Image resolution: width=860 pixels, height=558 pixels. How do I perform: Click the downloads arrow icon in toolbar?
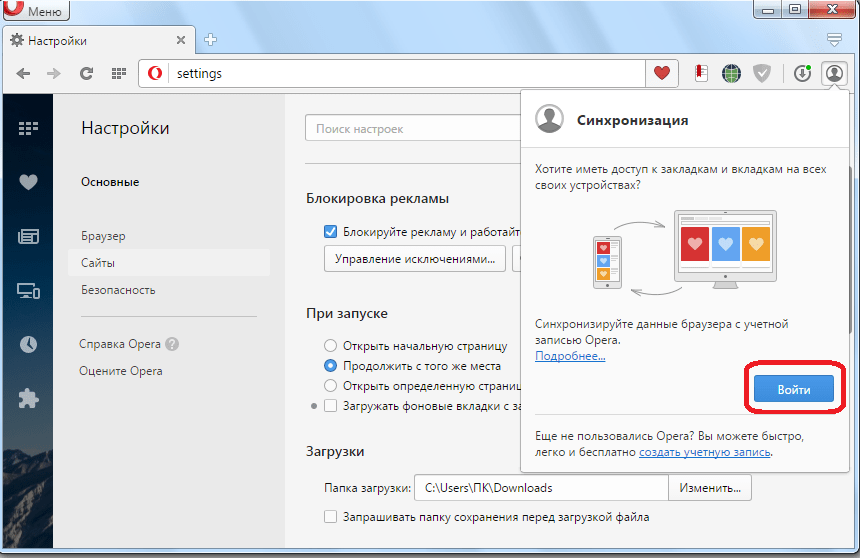[x=802, y=73]
